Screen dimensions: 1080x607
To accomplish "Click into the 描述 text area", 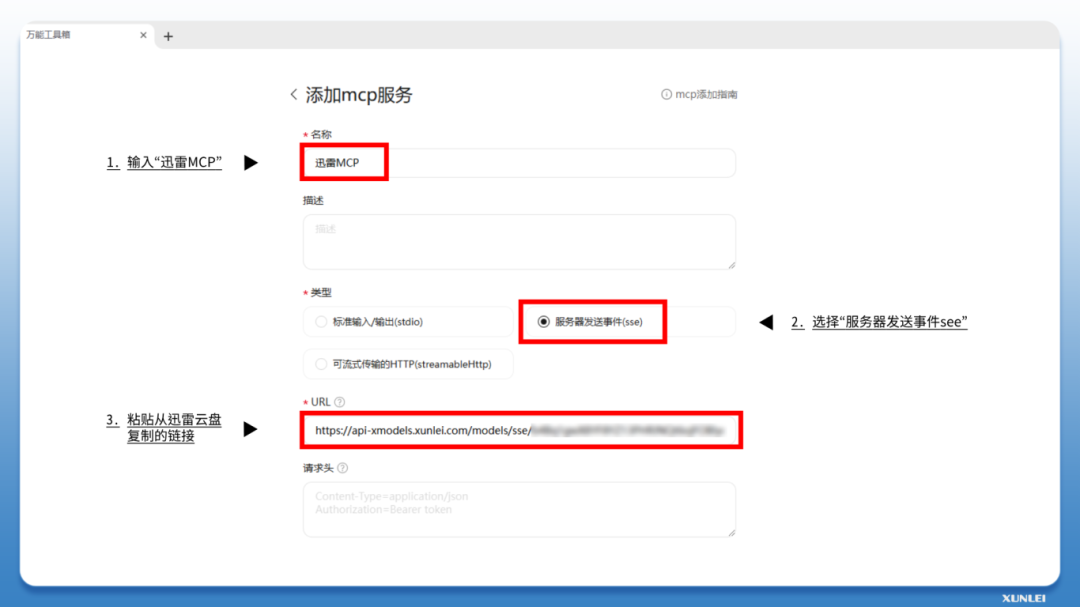I will [518, 241].
